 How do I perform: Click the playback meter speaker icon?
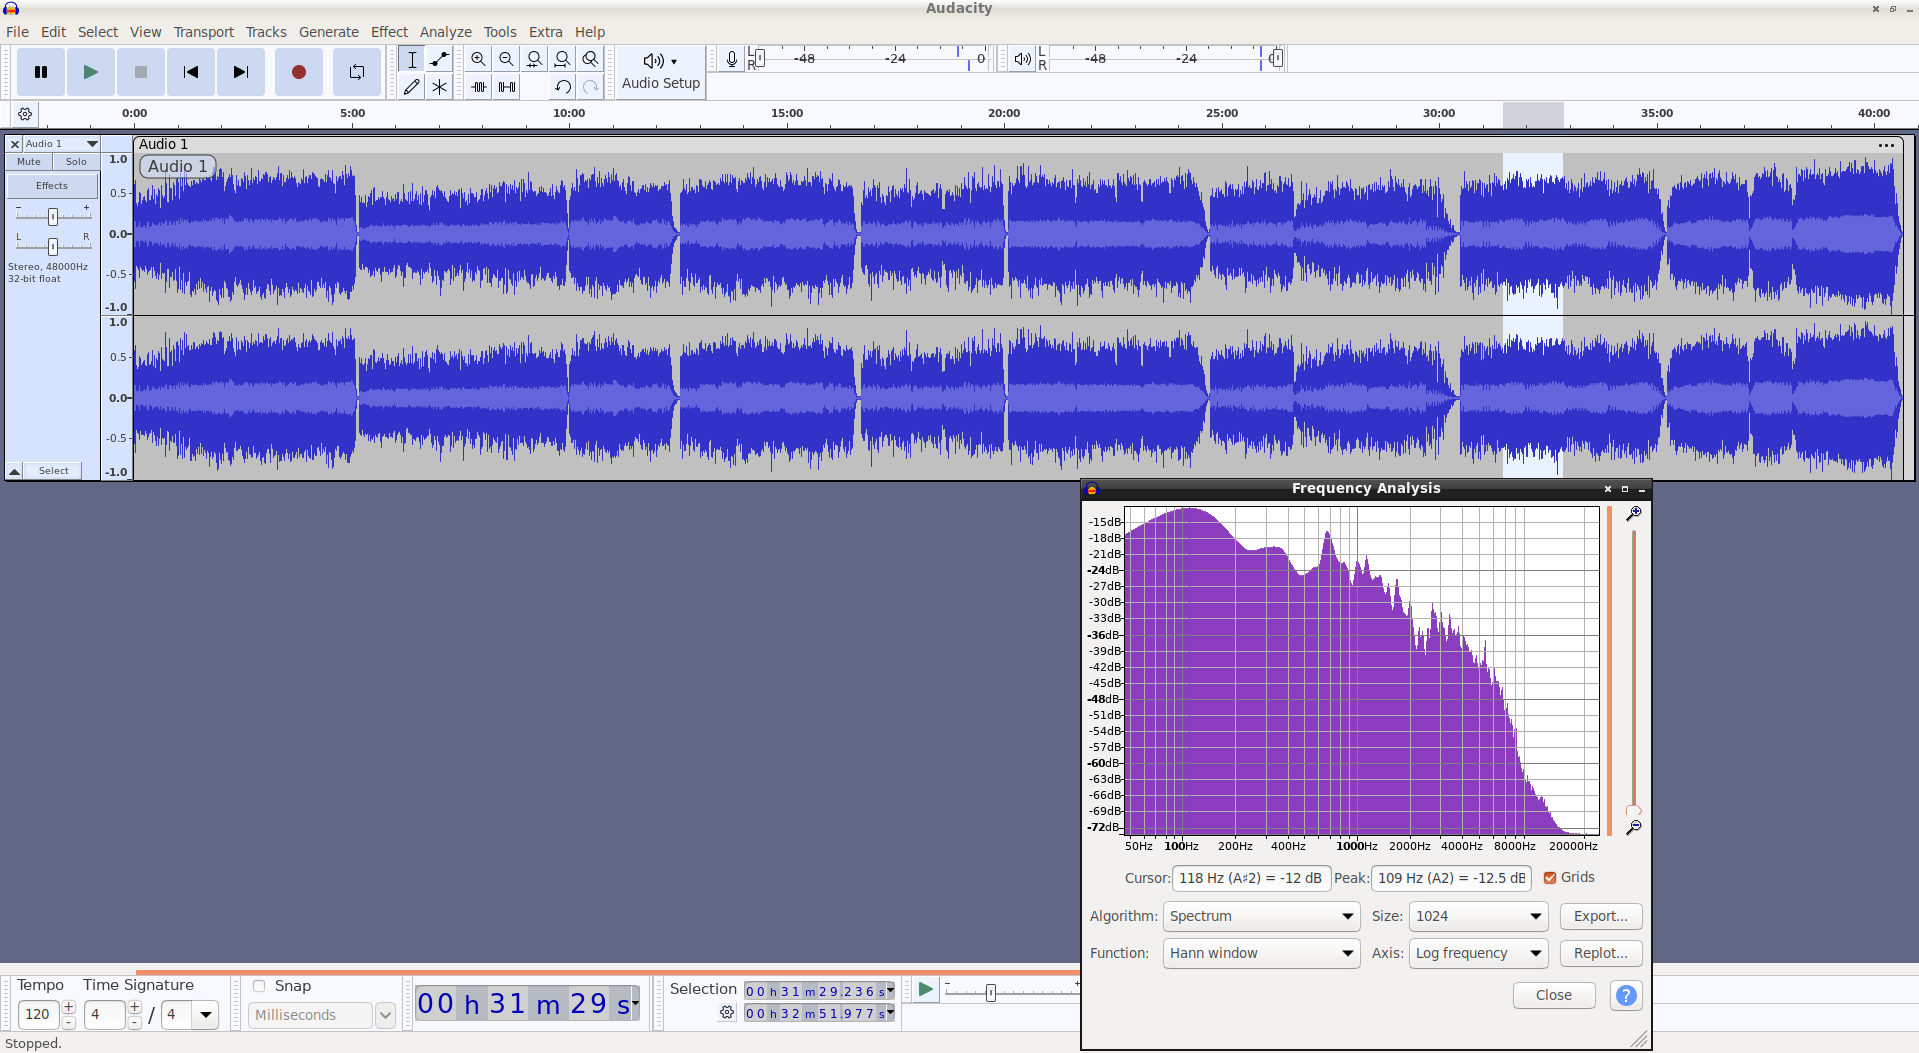pyautogui.click(x=1022, y=59)
